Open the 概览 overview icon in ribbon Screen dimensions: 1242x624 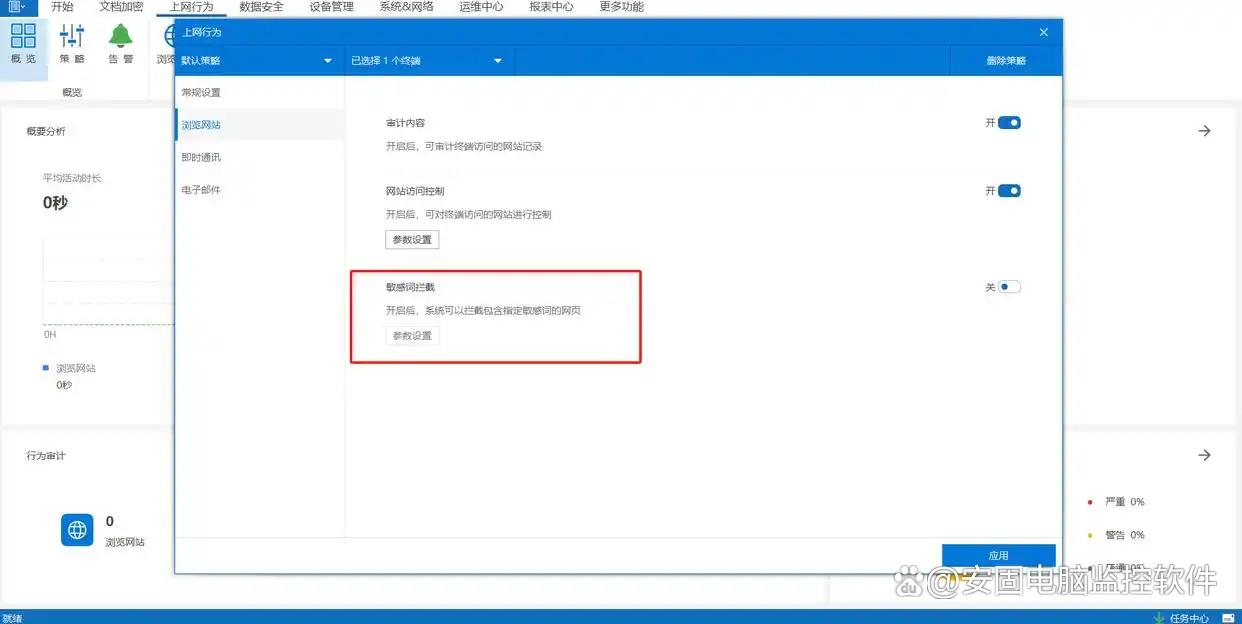click(23, 44)
